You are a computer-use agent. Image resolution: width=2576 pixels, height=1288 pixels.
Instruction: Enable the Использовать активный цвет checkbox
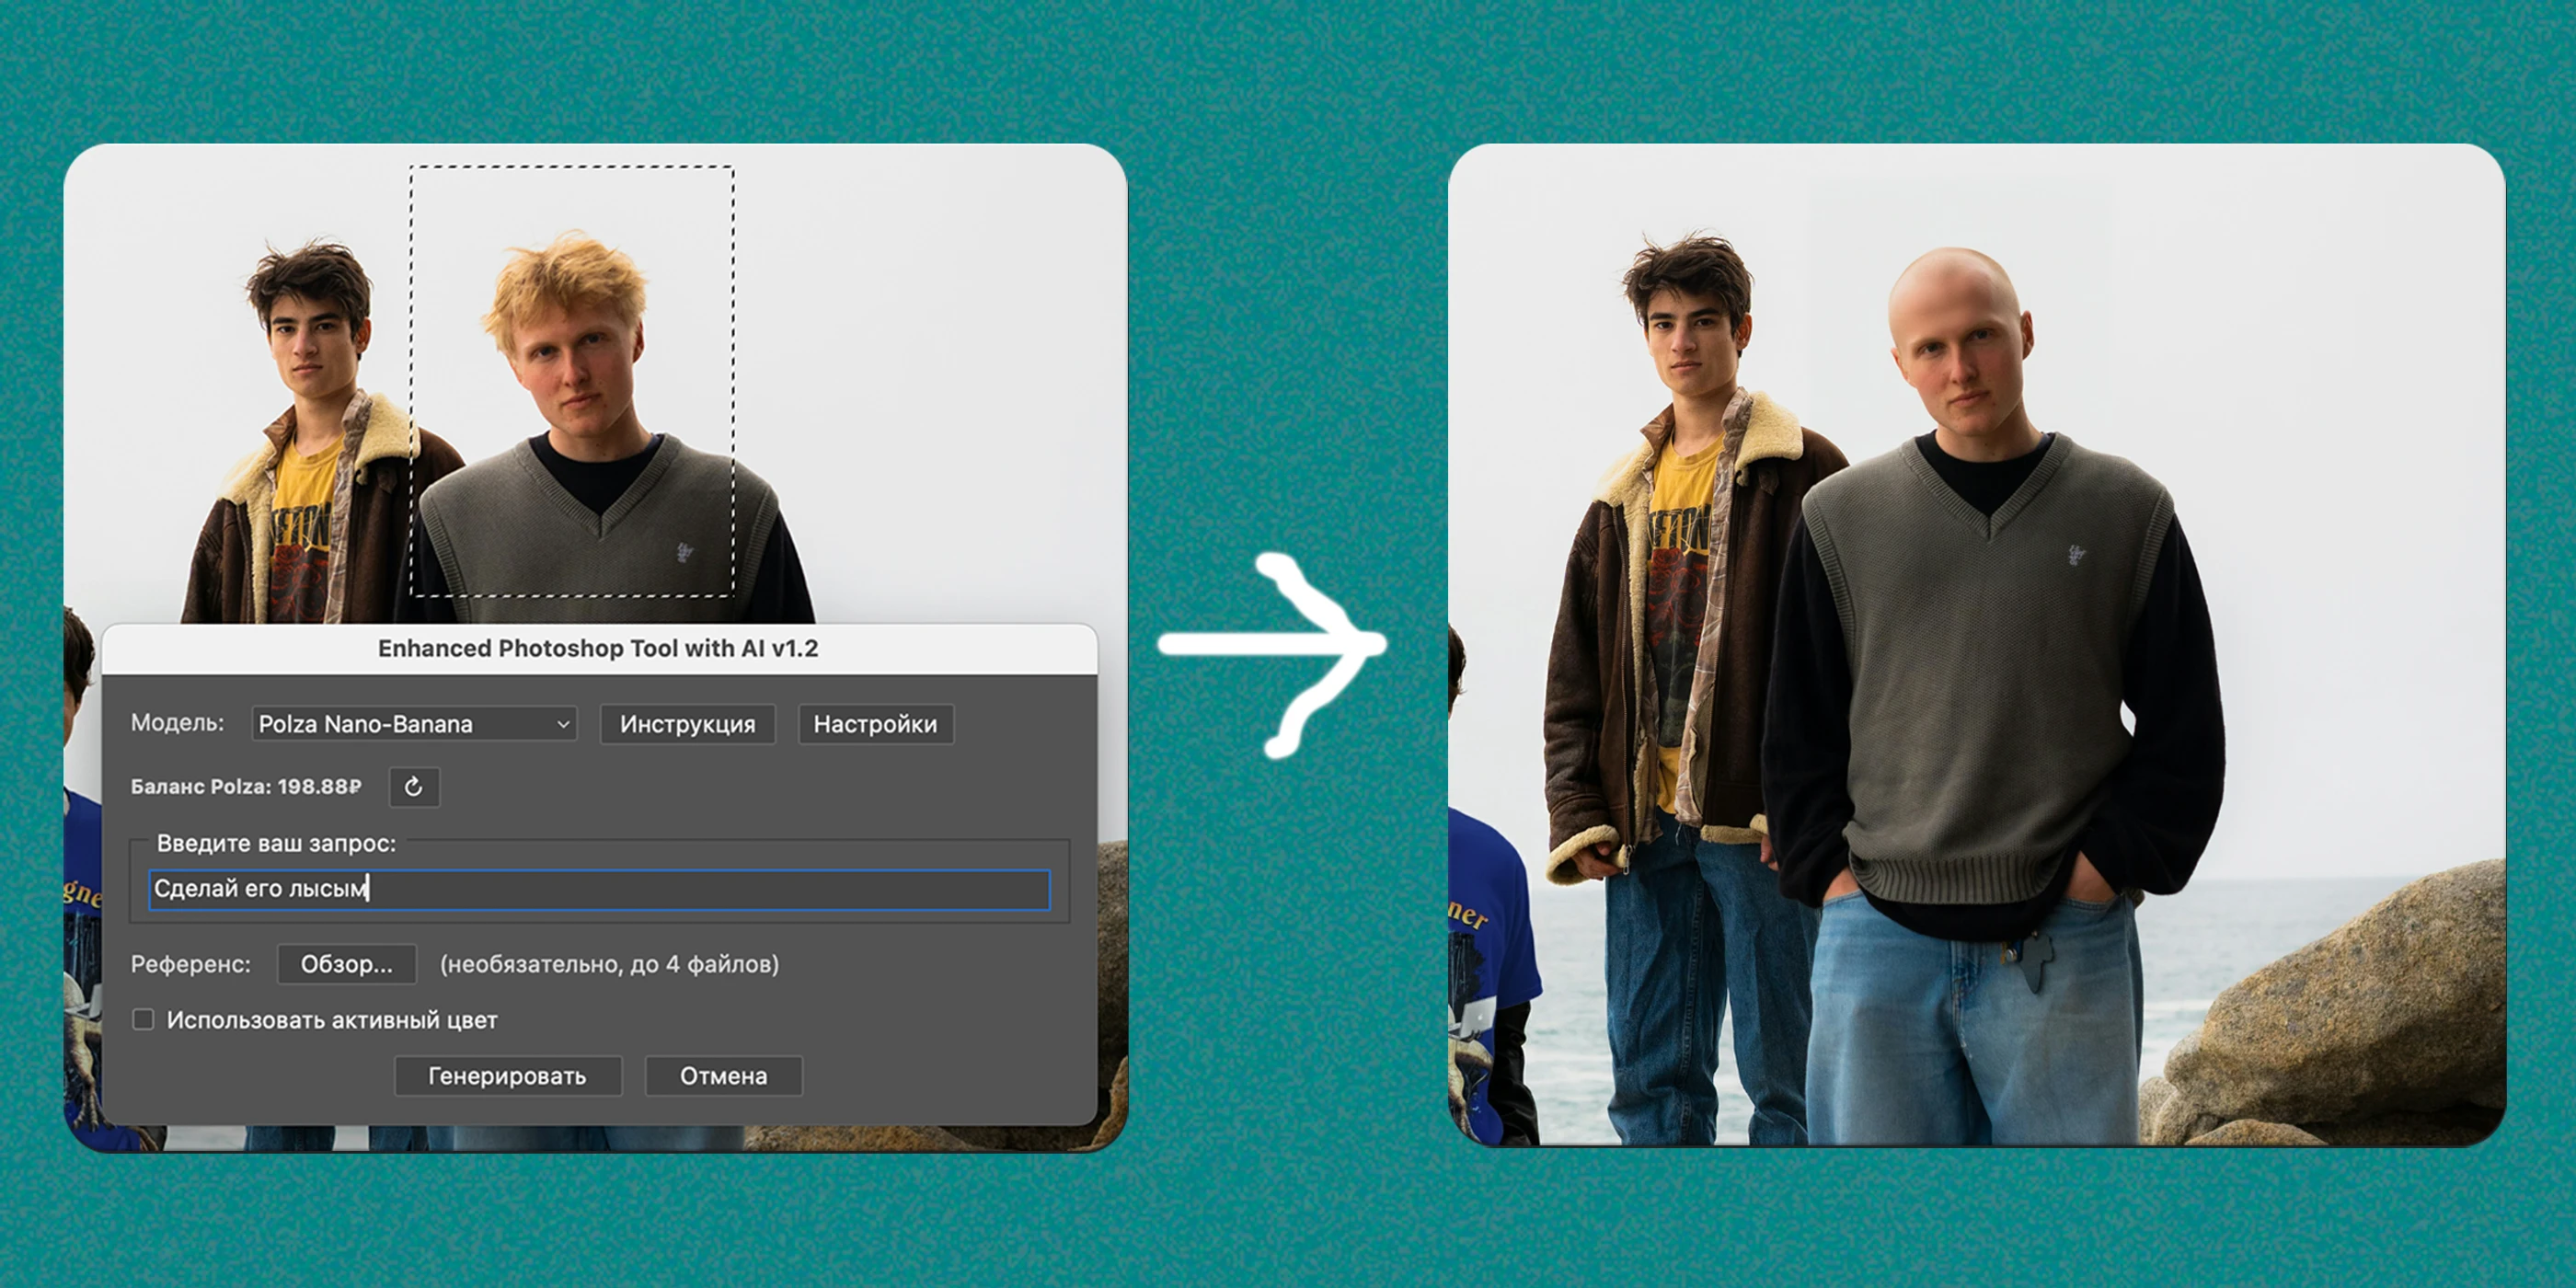tap(143, 1019)
